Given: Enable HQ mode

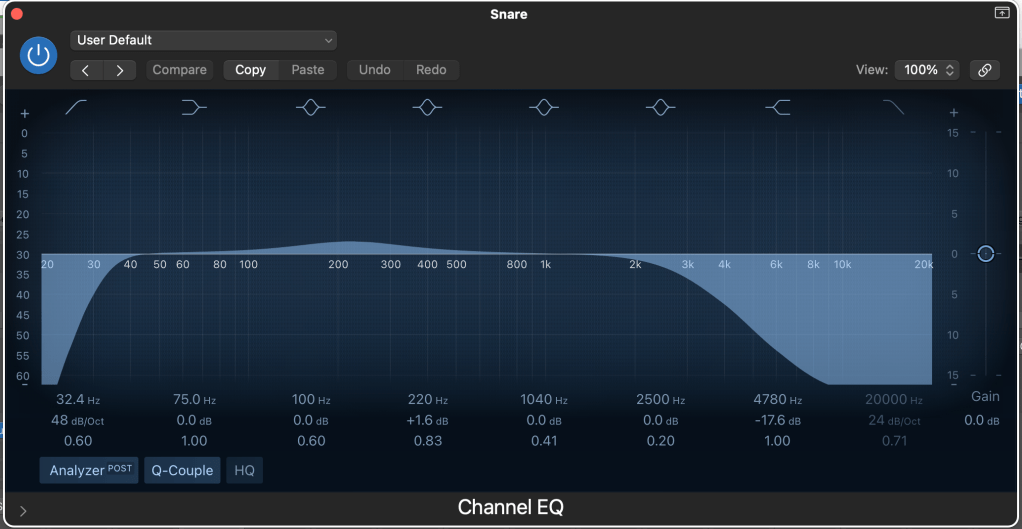Looking at the screenshot, I should 244,470.
